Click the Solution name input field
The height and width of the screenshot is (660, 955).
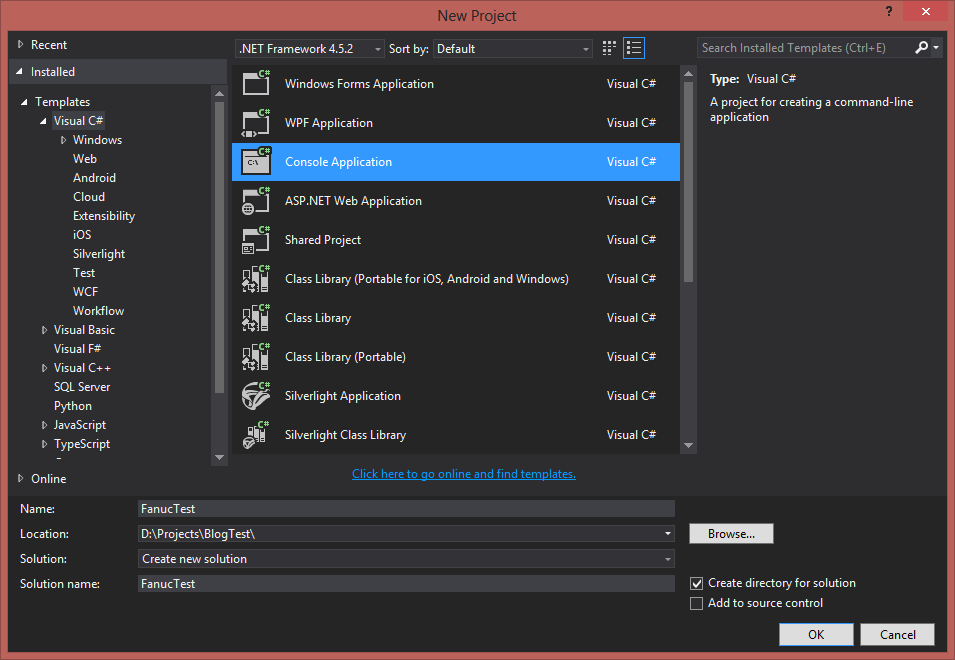[x=406, y=584]
